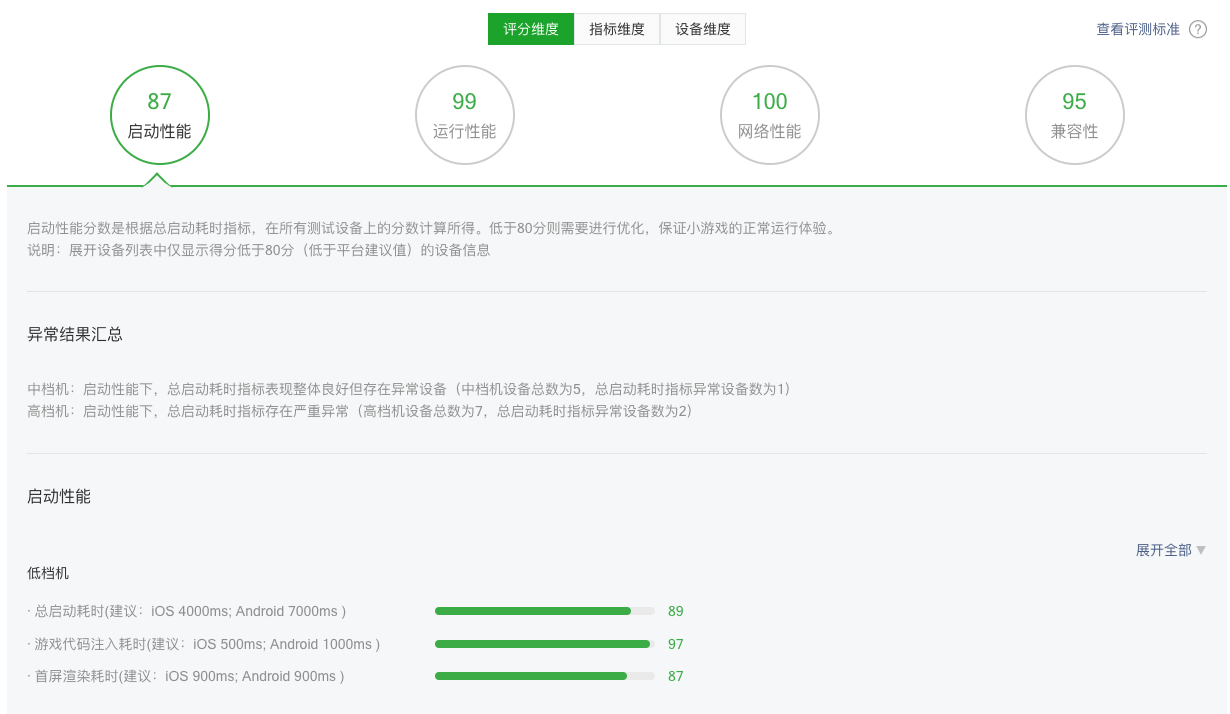Click the 游戏代码注入耗时 row label
1230x714 pixels.
click(204, 644)
